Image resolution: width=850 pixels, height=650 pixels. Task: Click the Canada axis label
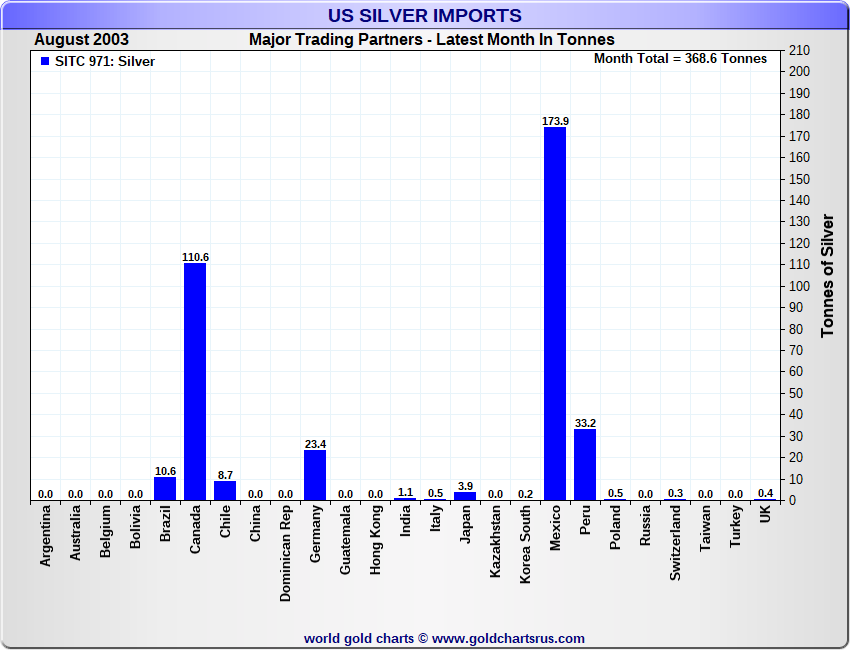[x=195, y=529]
